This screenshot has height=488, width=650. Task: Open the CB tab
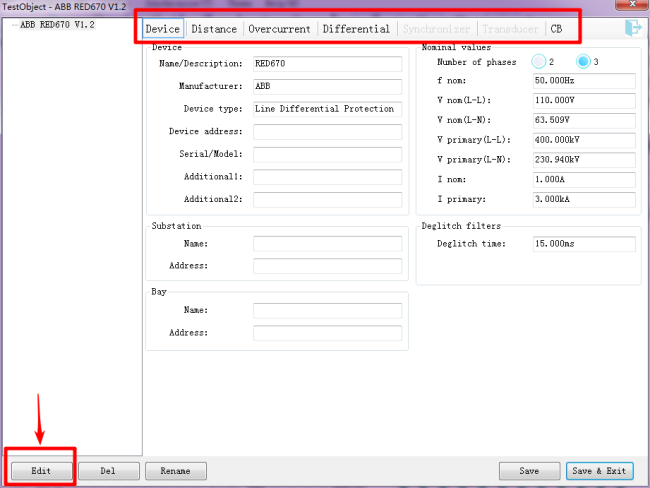click(556, 29)
